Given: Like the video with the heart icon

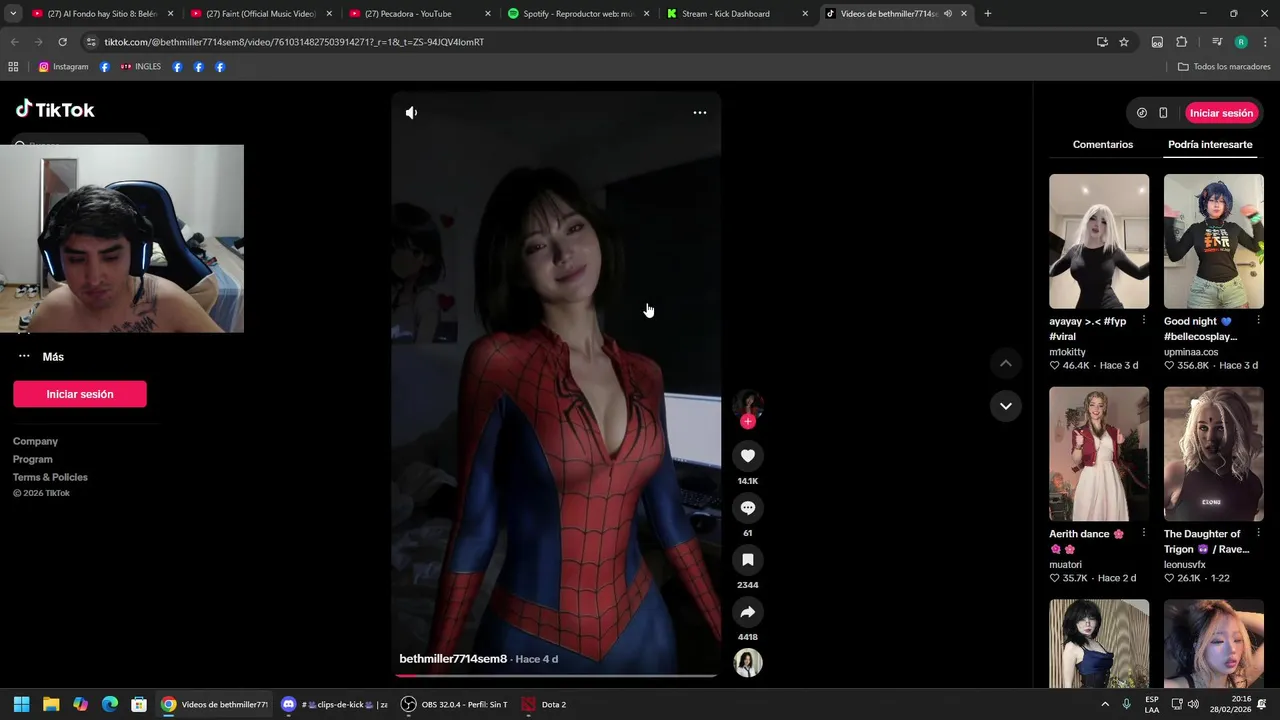Looking at the screenshot, I should point(748,456).
